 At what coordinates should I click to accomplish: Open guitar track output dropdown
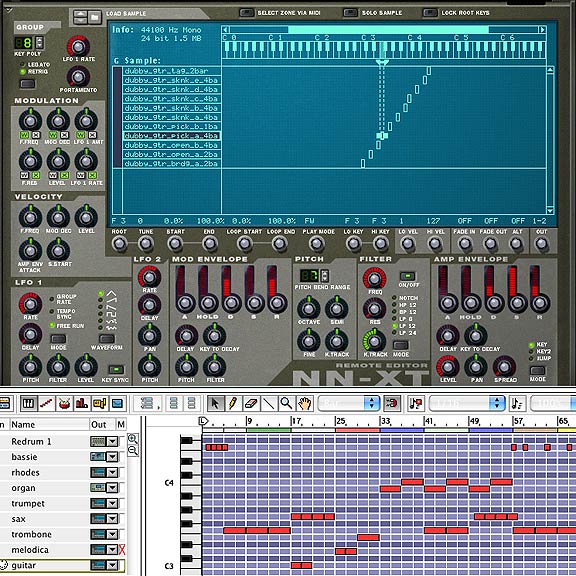click(112, 565)
